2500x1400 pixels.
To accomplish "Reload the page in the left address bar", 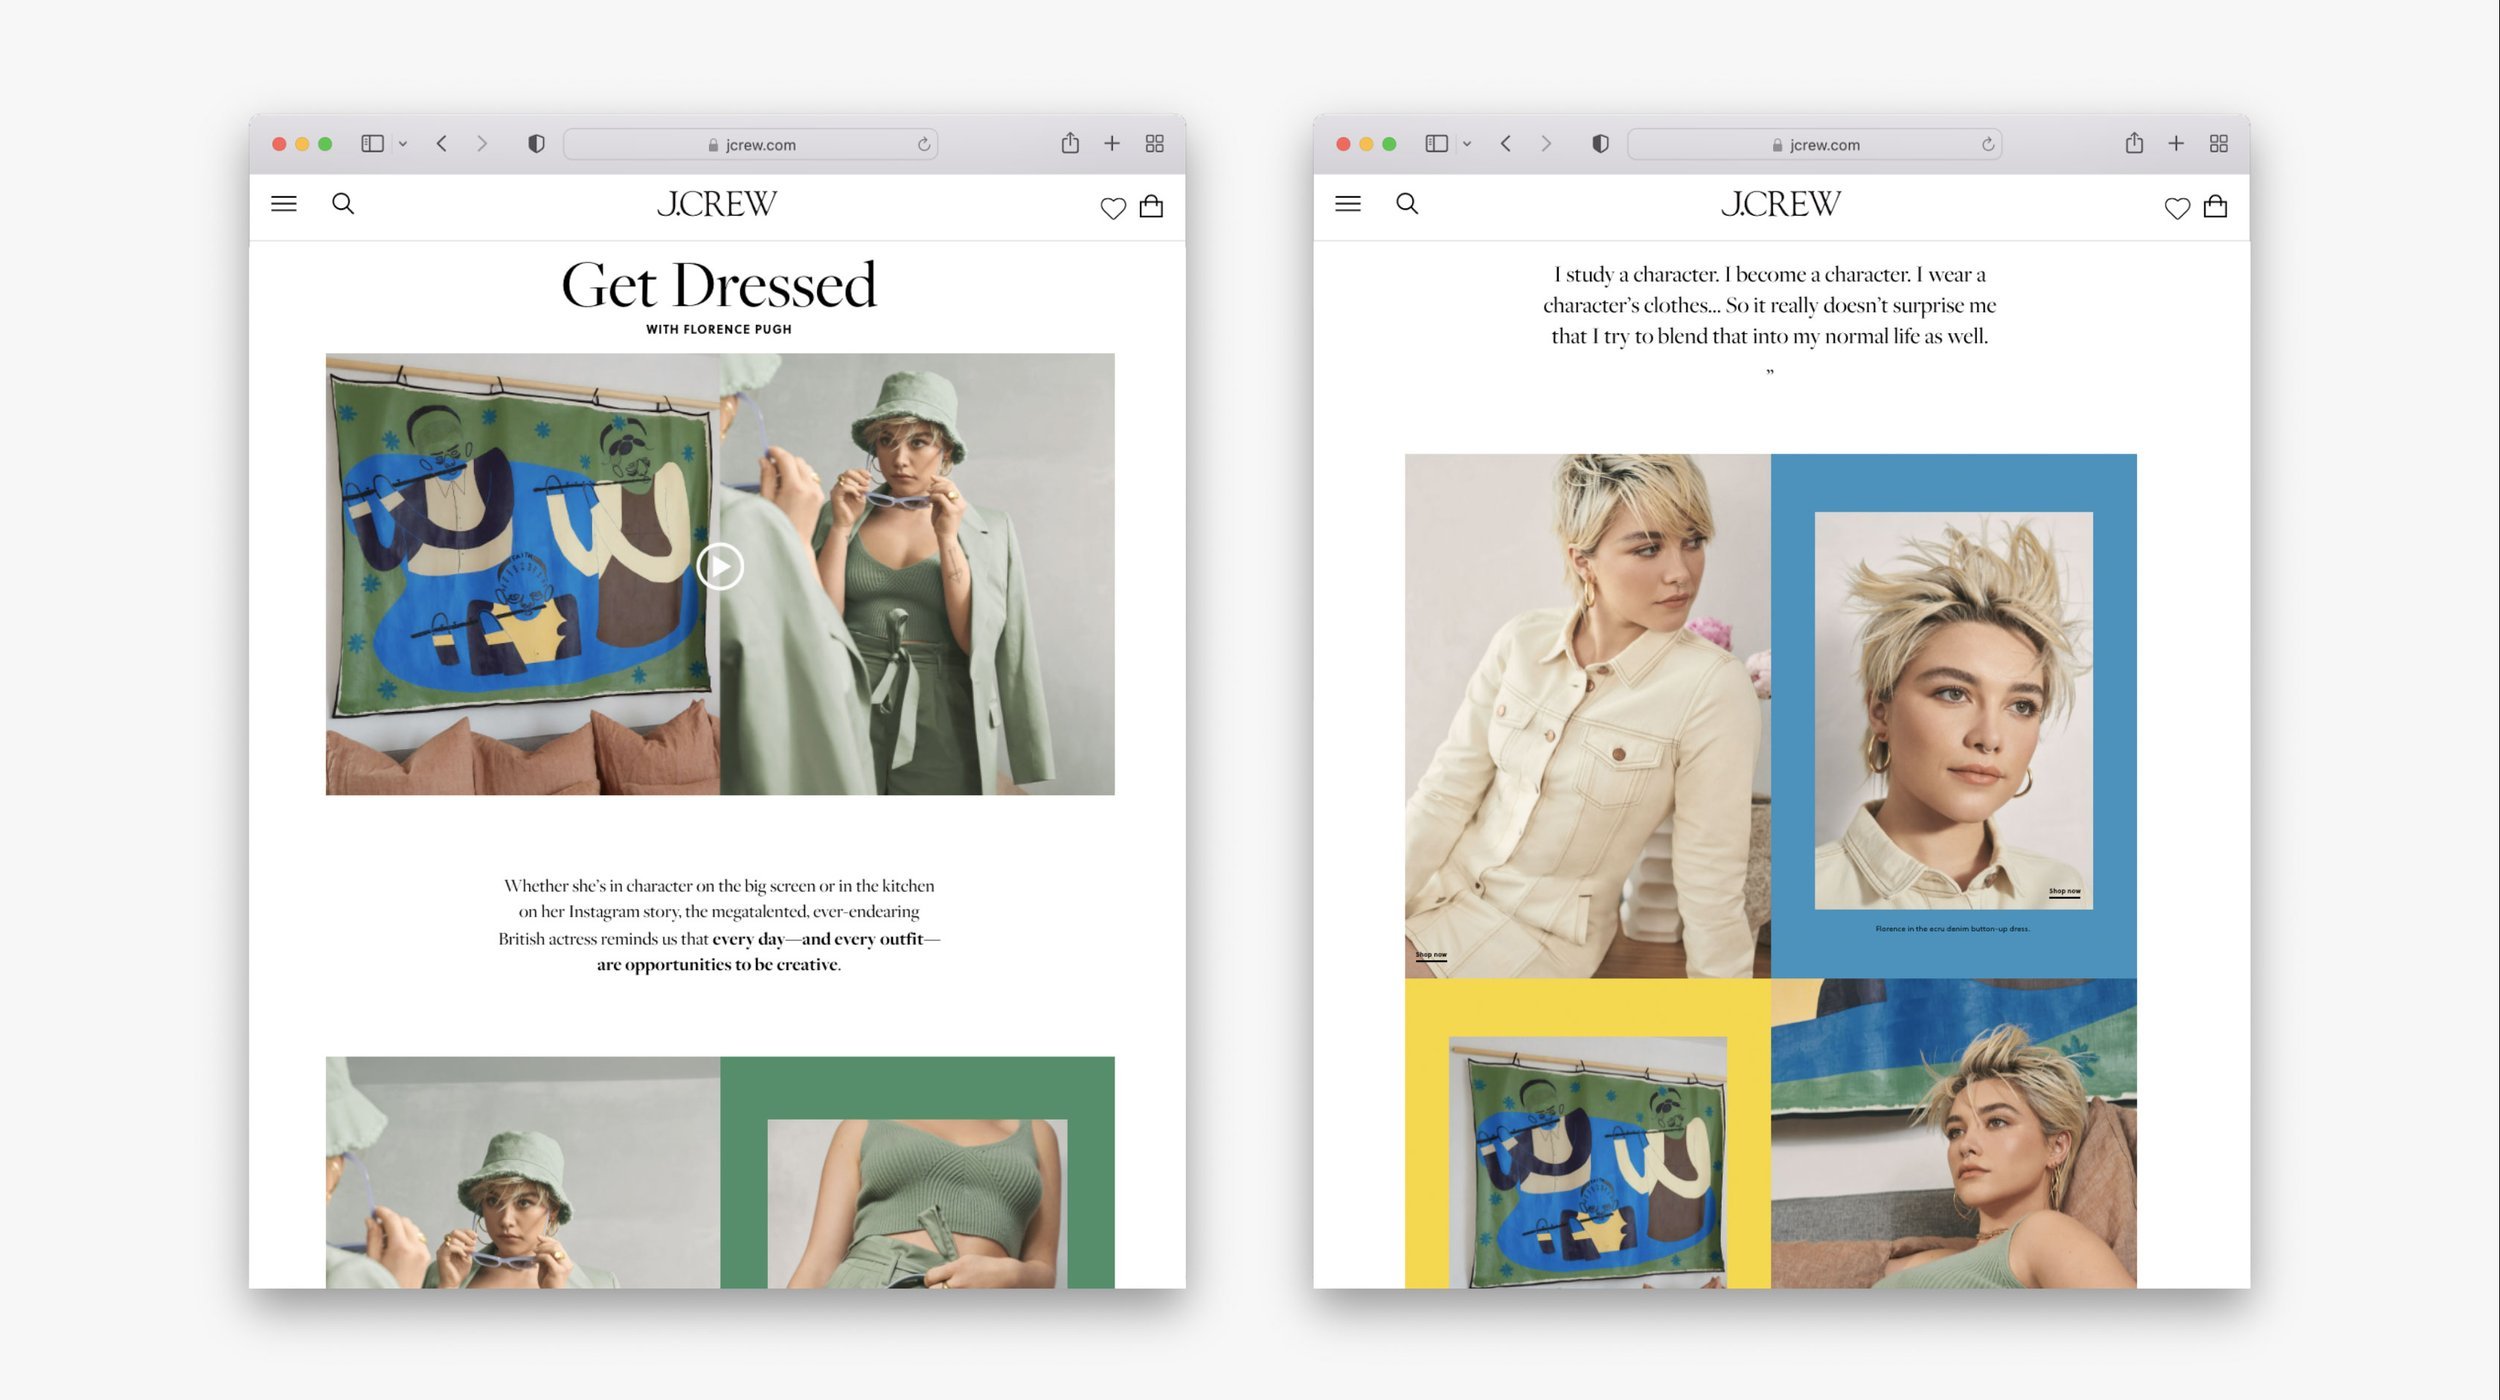I will coord(924,145).
